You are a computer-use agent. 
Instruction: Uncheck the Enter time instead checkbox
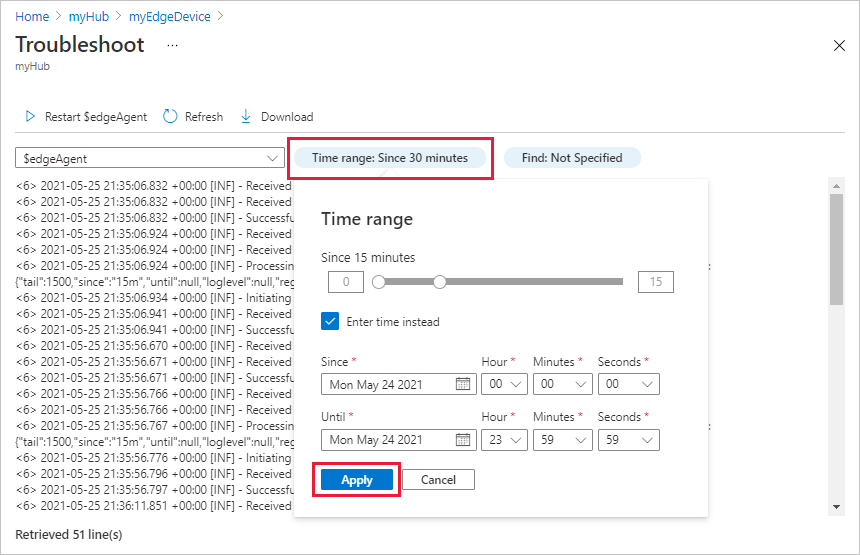pyautogui.click(x=331, y=322)
